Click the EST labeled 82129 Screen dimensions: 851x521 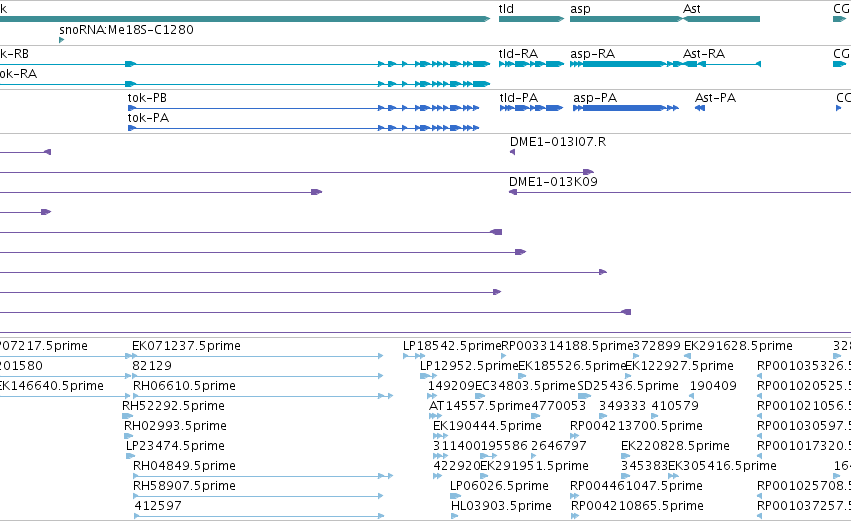152,366
